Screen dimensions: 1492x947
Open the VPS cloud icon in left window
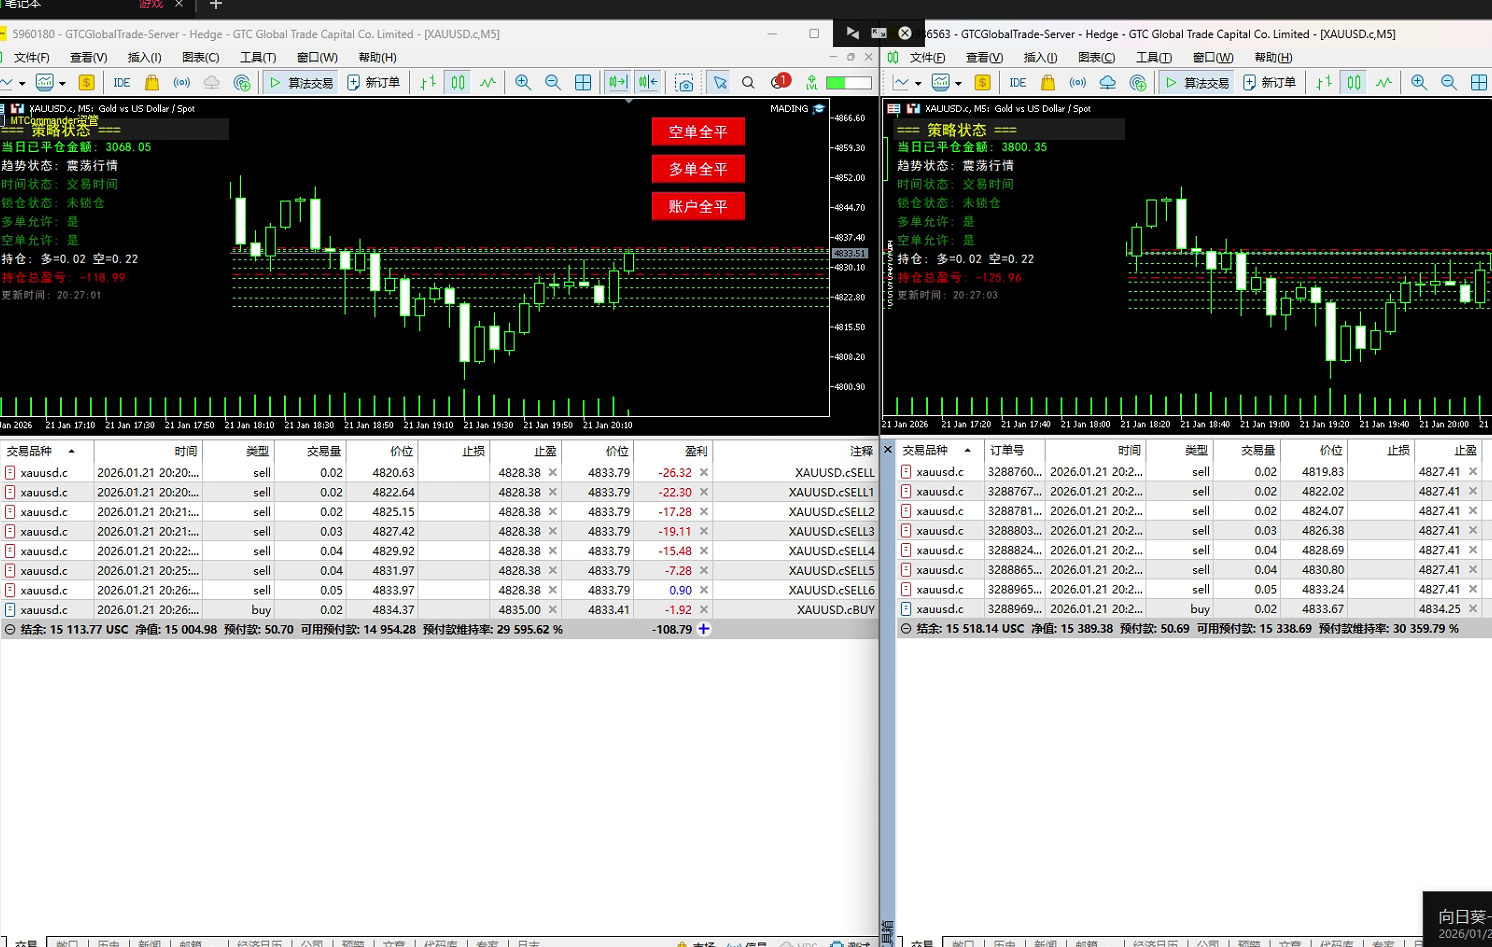(212, 83)
